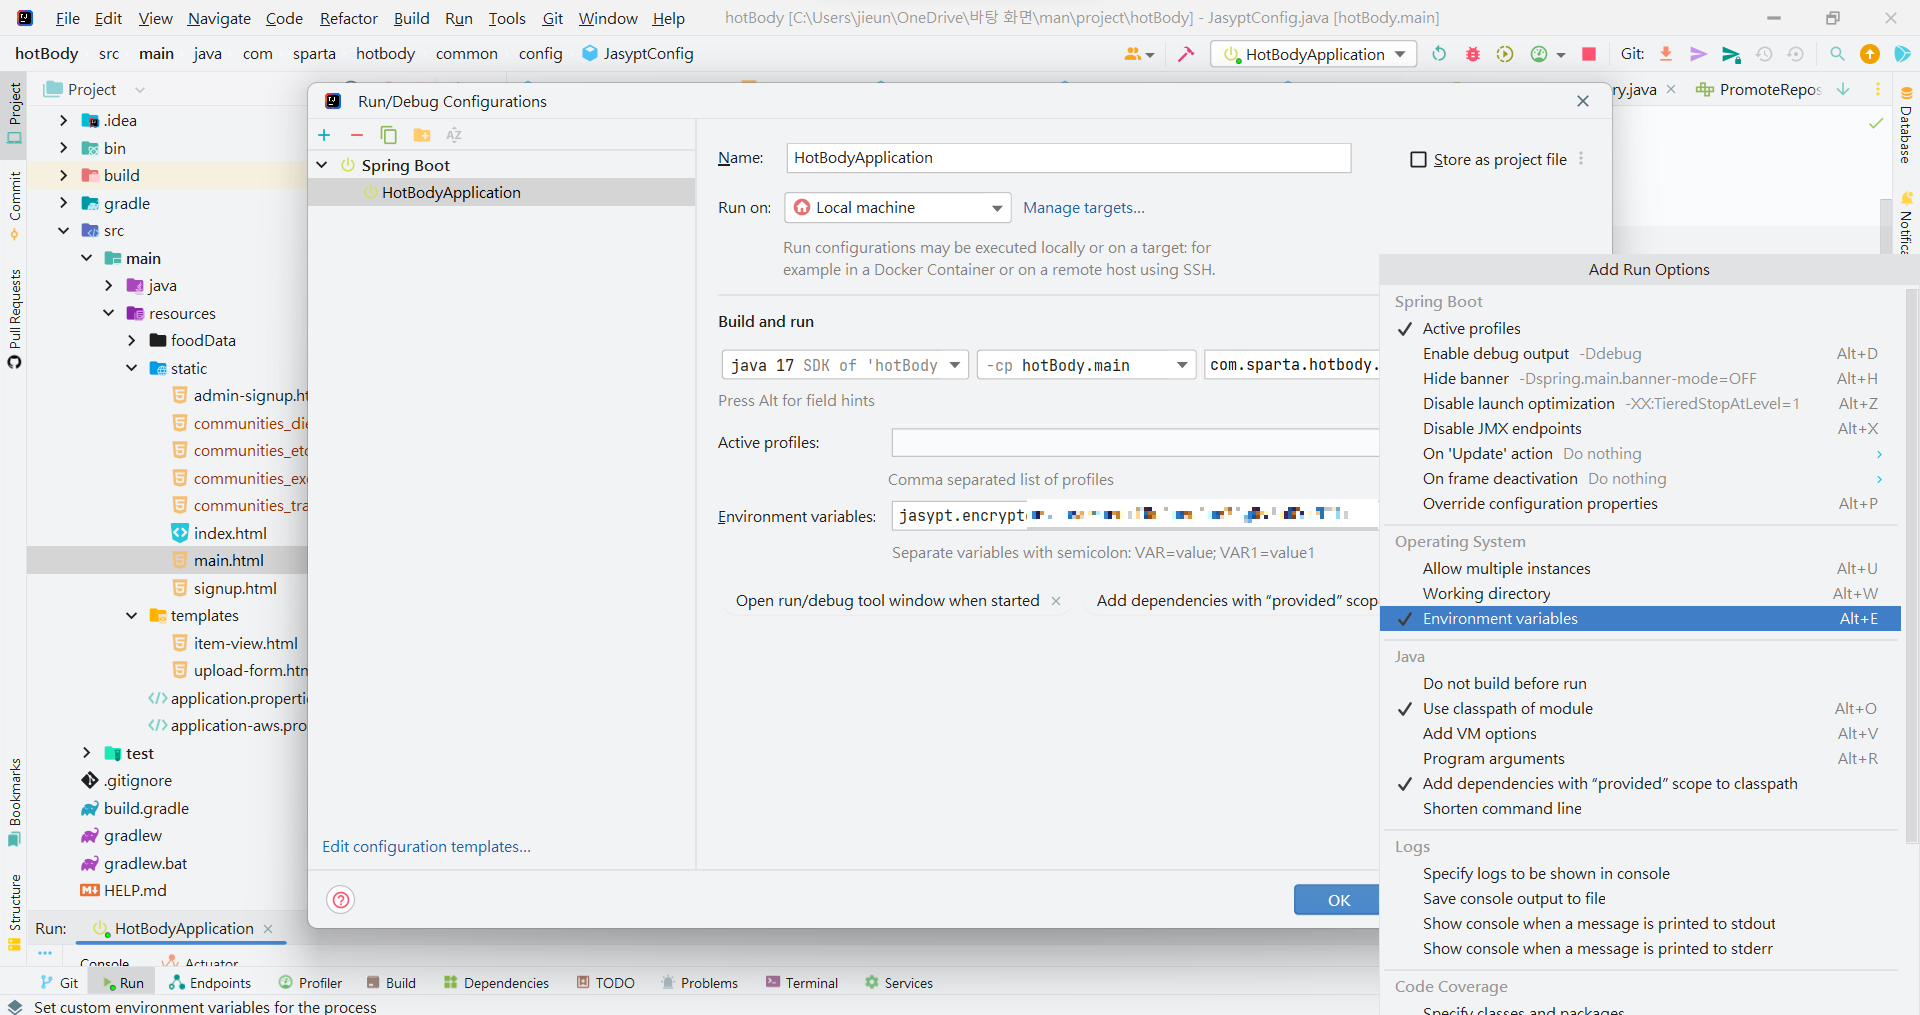Run with coverage icon

[1505, 54]
